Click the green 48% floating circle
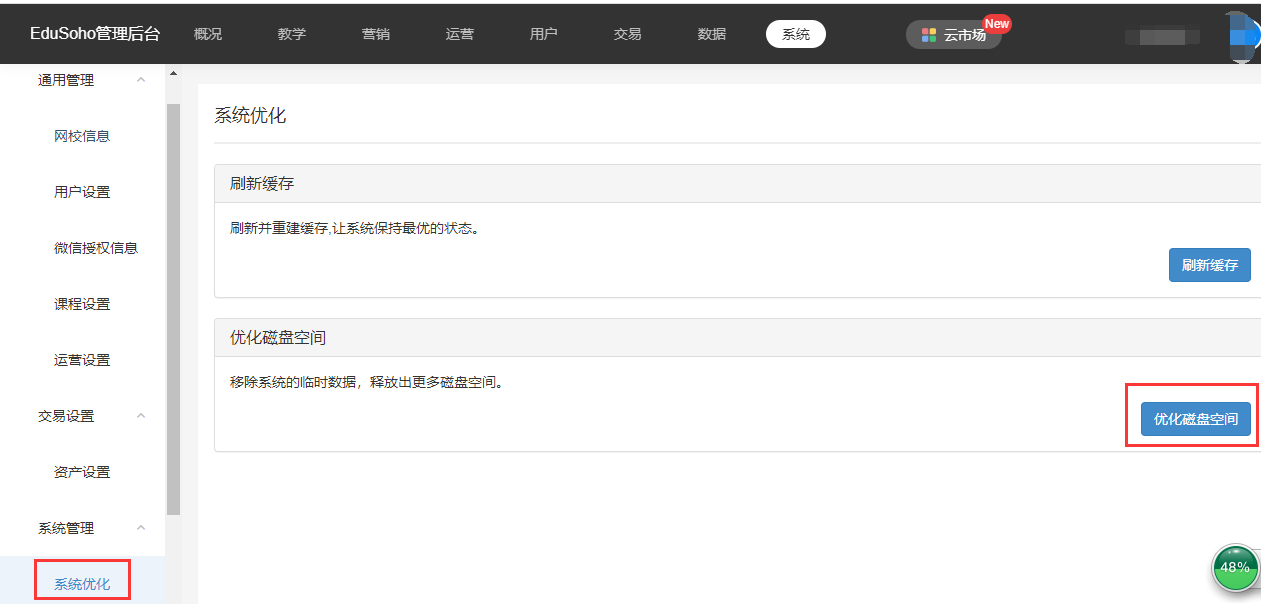The width and height of the screenshot is (1261, 604). click(x=1235, y=567)
